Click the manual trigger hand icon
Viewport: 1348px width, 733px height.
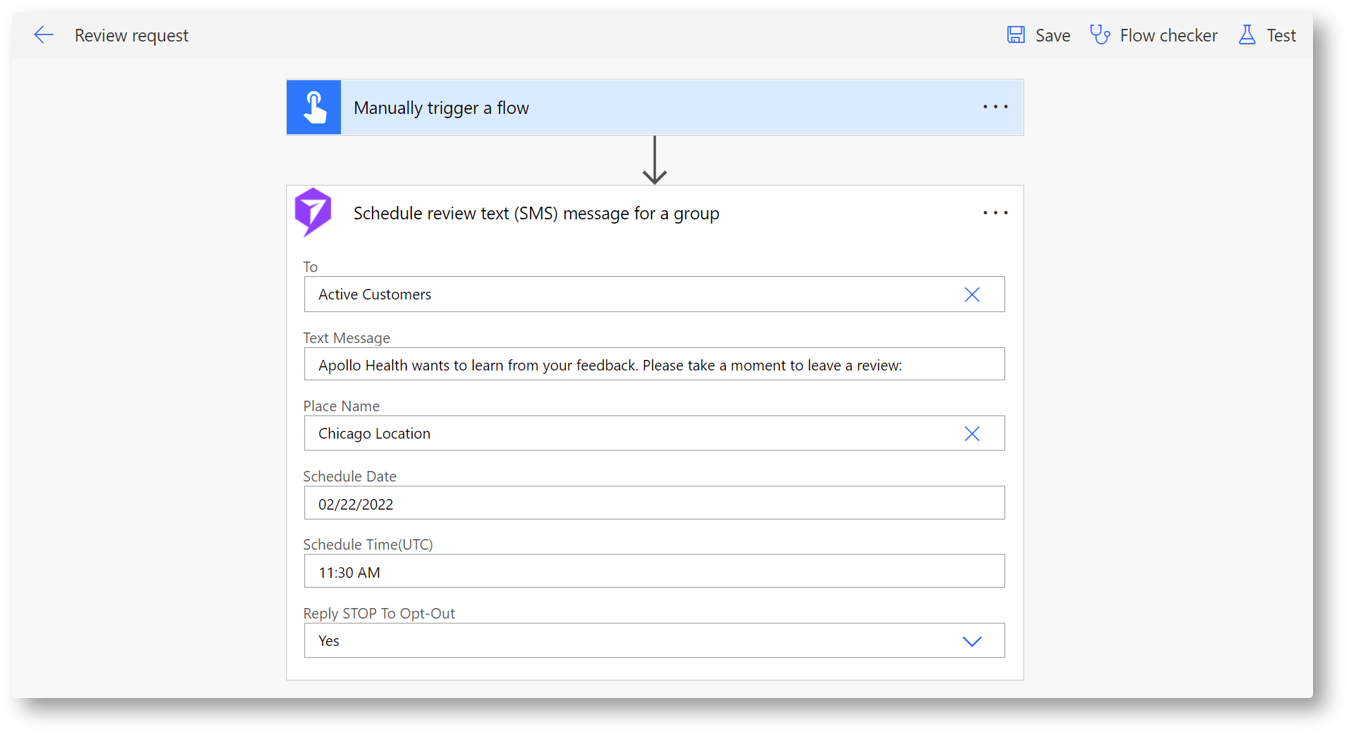[314, 108]
